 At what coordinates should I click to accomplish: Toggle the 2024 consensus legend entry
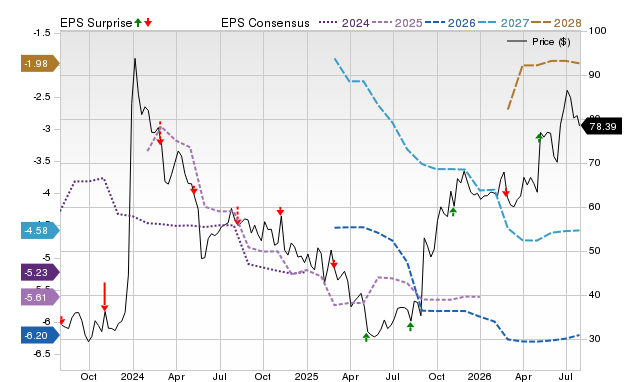click(x=344, y=23)
